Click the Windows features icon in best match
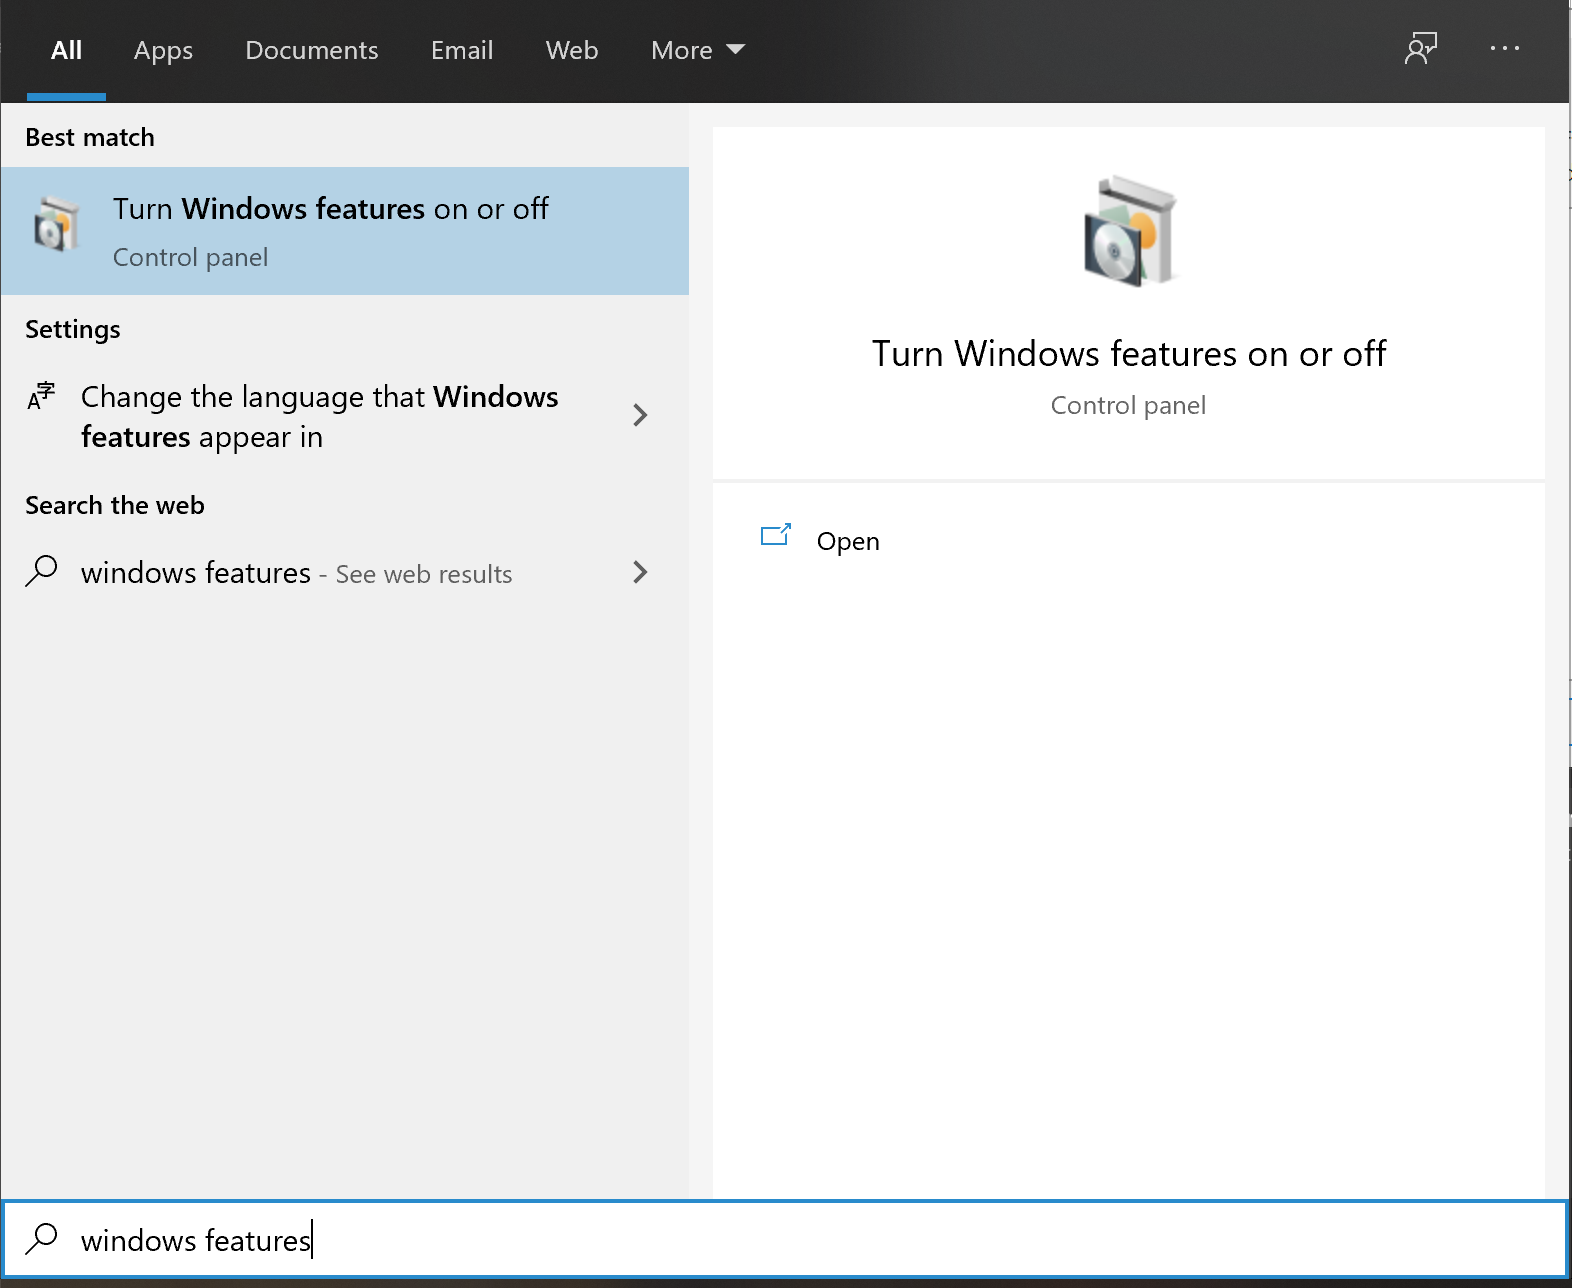 pyautogui.click(x=56, y=224)
